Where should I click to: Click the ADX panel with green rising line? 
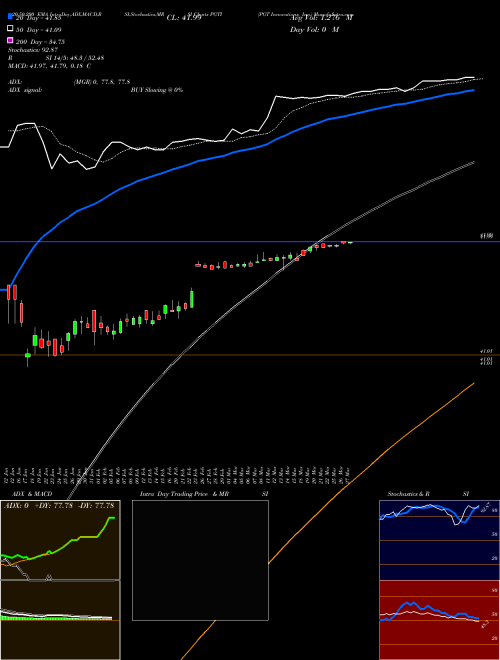click(60, 540)
